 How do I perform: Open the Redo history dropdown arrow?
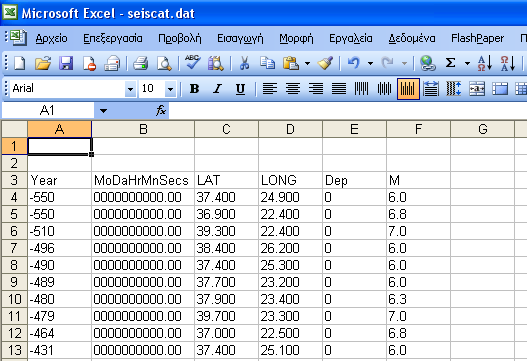(x=404, y=63)
